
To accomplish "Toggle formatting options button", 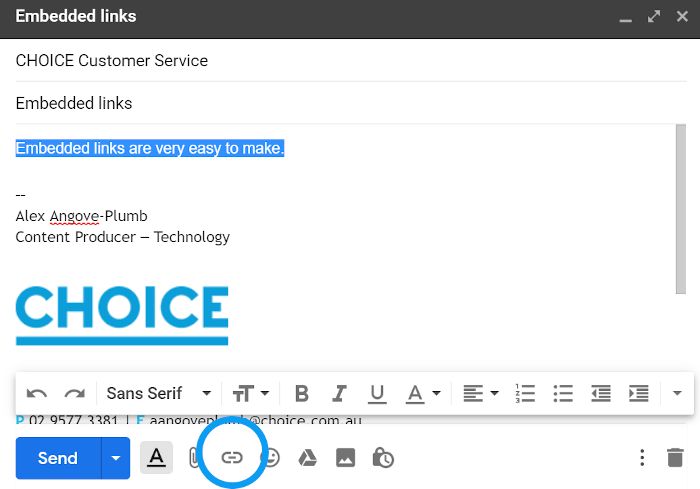I will tap(156, 457).
